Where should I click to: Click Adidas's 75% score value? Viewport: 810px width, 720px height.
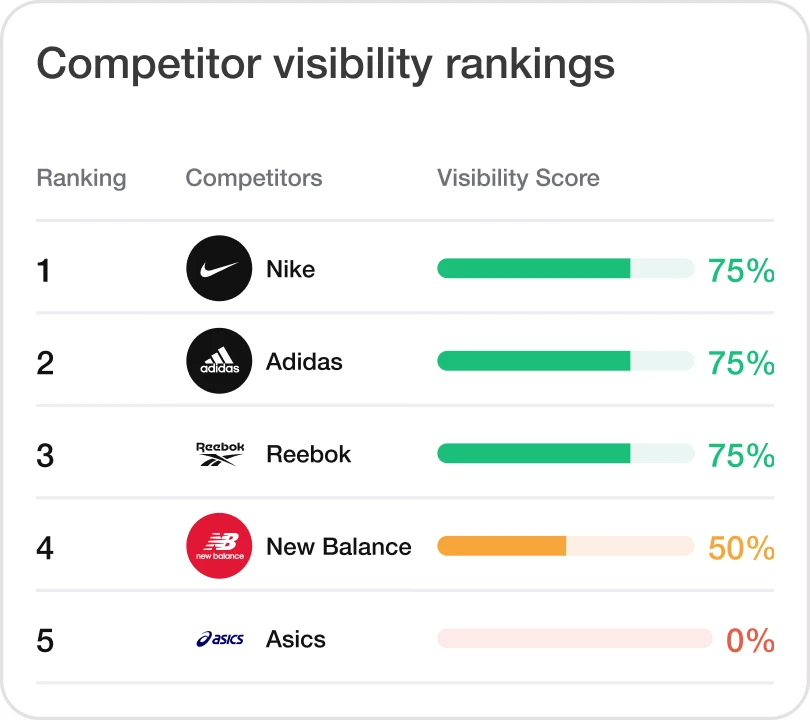(x=741, y=362)
